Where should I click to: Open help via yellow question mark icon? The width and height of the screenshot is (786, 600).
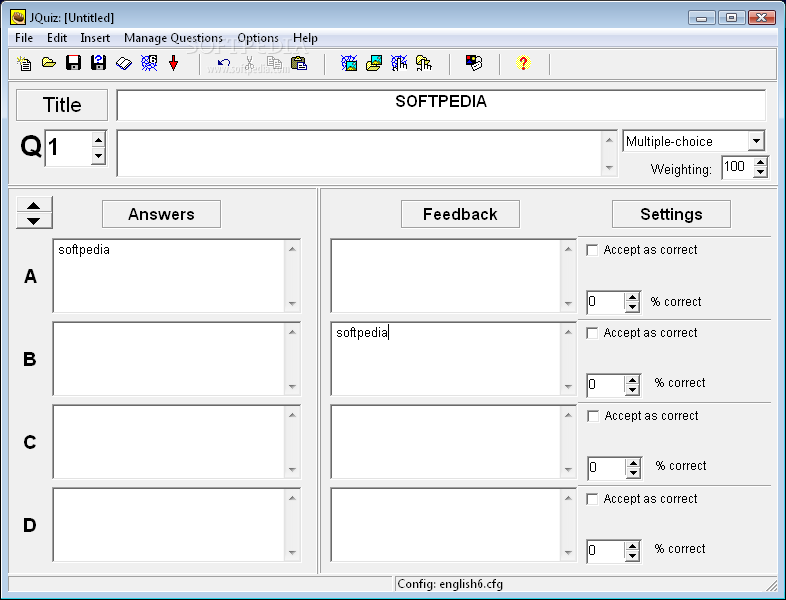pyautogui.click(x=523, y=63)
